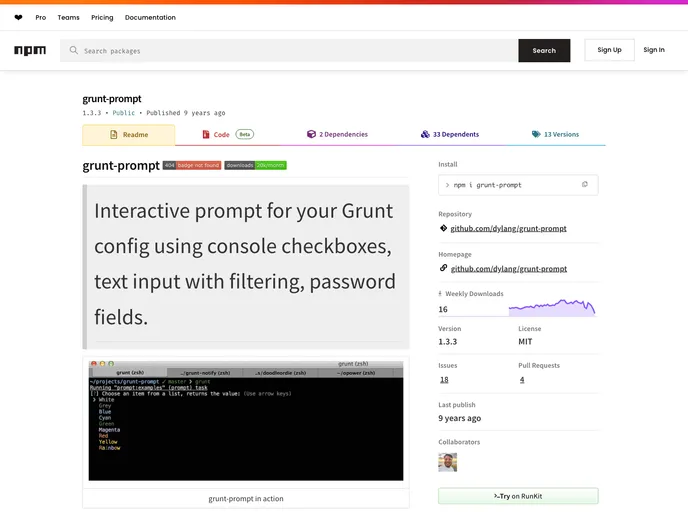Click the chain-link icon beside Homepage link
The height and width of the screenshot is (512, 688).
point(443,268)
